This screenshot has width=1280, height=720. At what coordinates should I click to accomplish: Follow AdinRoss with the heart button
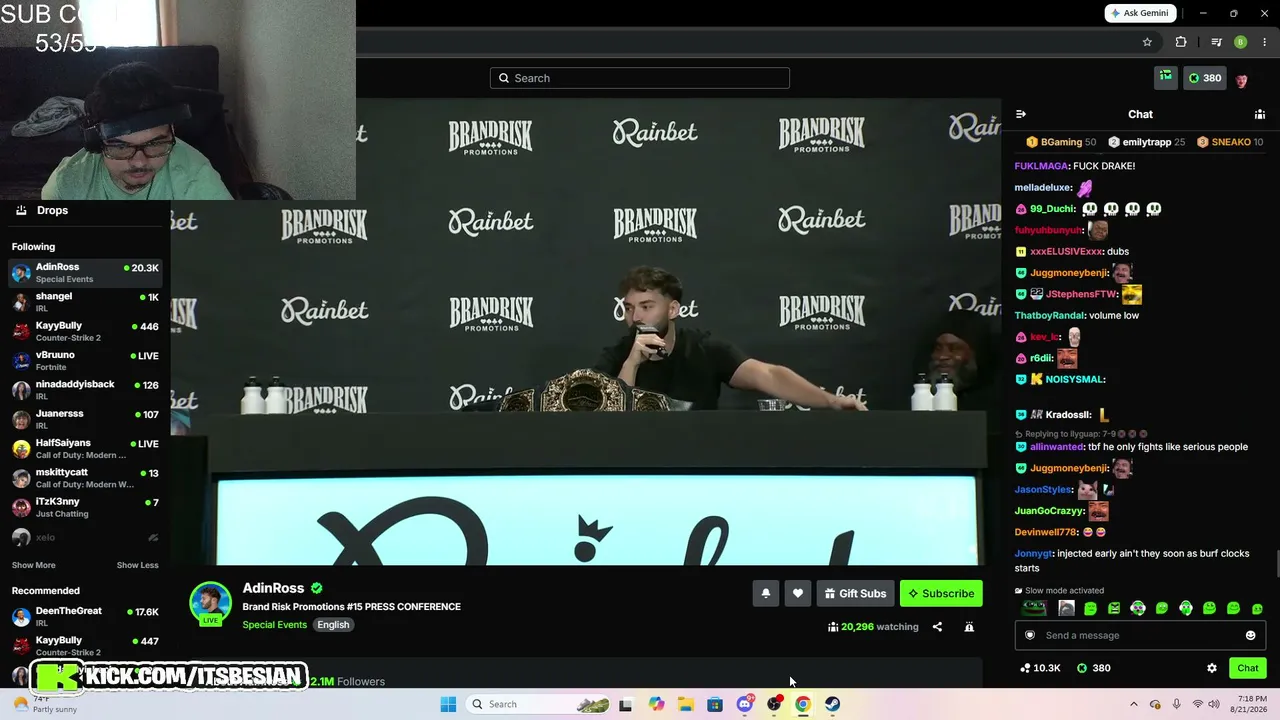point(797,593)
